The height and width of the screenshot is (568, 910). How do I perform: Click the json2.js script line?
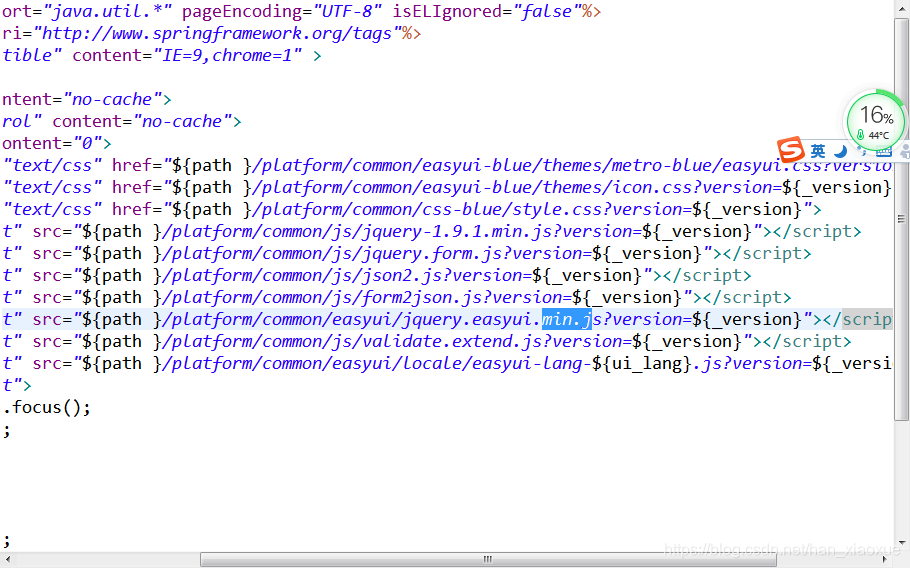(x=377, y=276)
